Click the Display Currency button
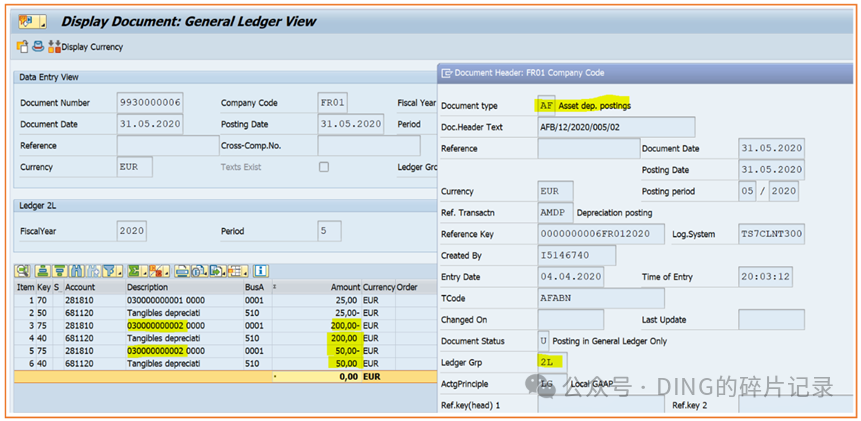The height and width of the screenshot is (421, 861). coord(86,47)
